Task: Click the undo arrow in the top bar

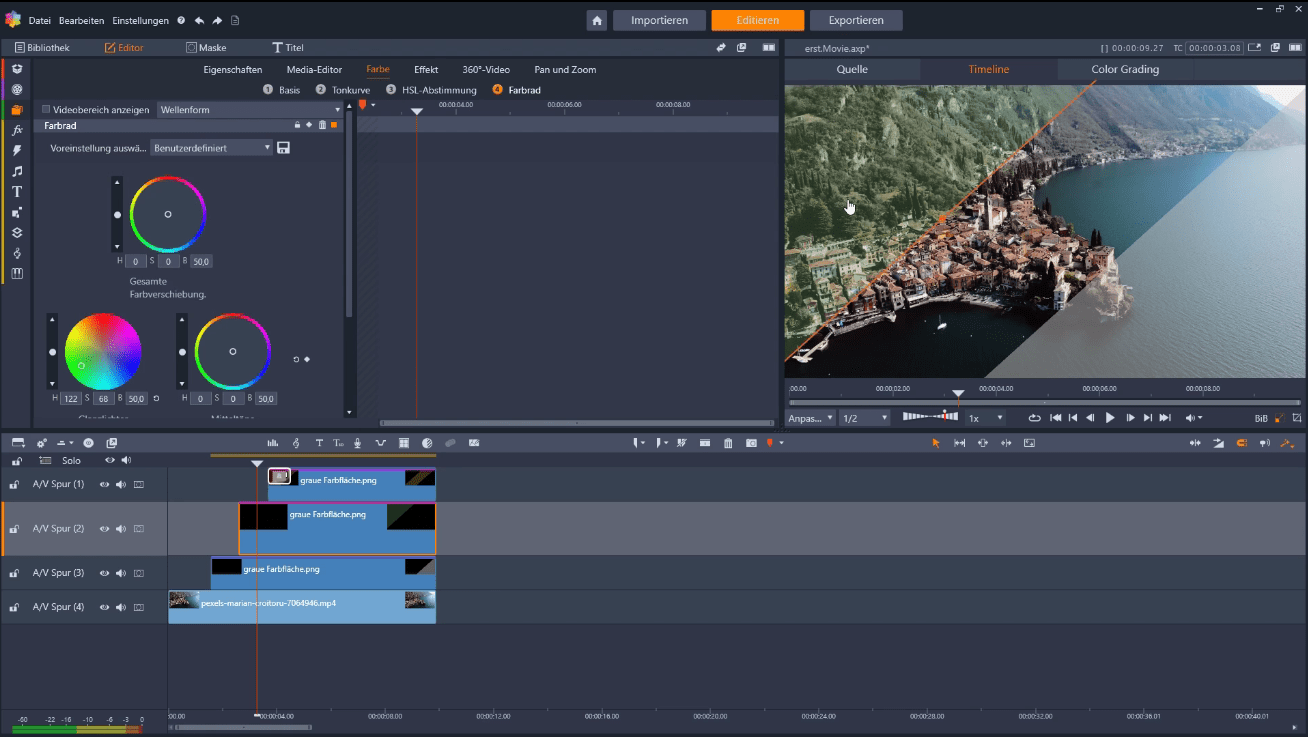Action: coord(199,20)
